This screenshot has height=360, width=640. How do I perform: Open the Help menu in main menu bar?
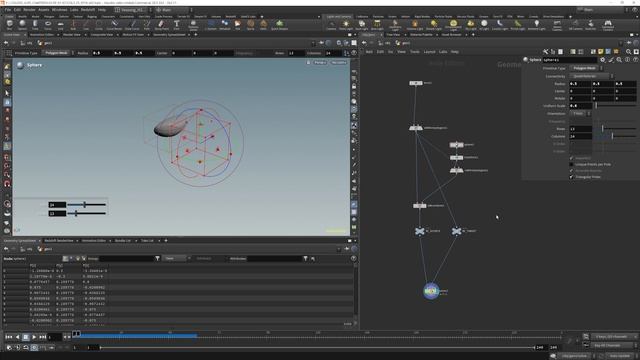(102, 10)
